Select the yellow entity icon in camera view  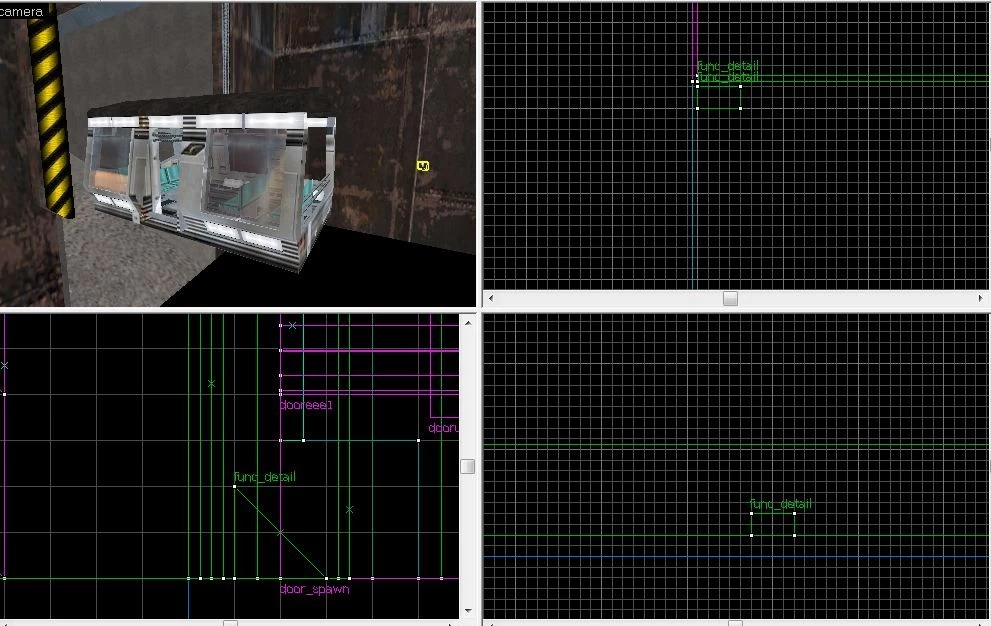click(423, 166)
